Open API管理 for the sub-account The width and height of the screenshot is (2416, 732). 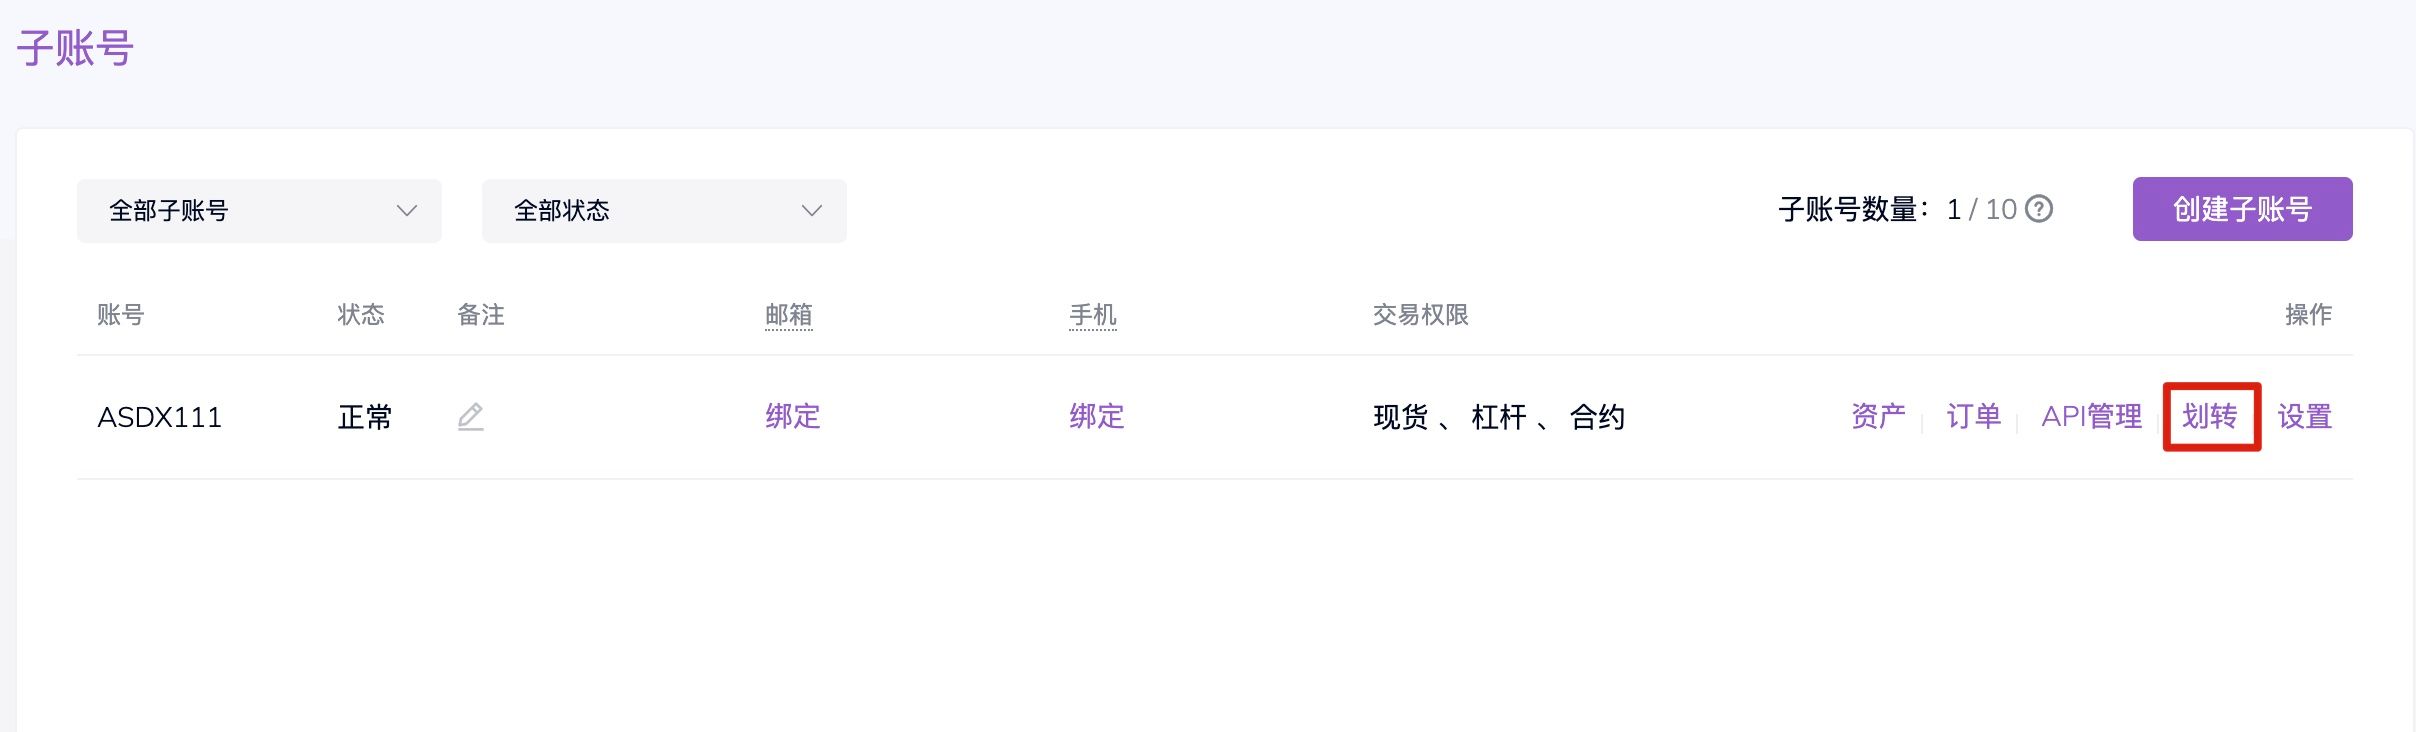(2091, 416)
